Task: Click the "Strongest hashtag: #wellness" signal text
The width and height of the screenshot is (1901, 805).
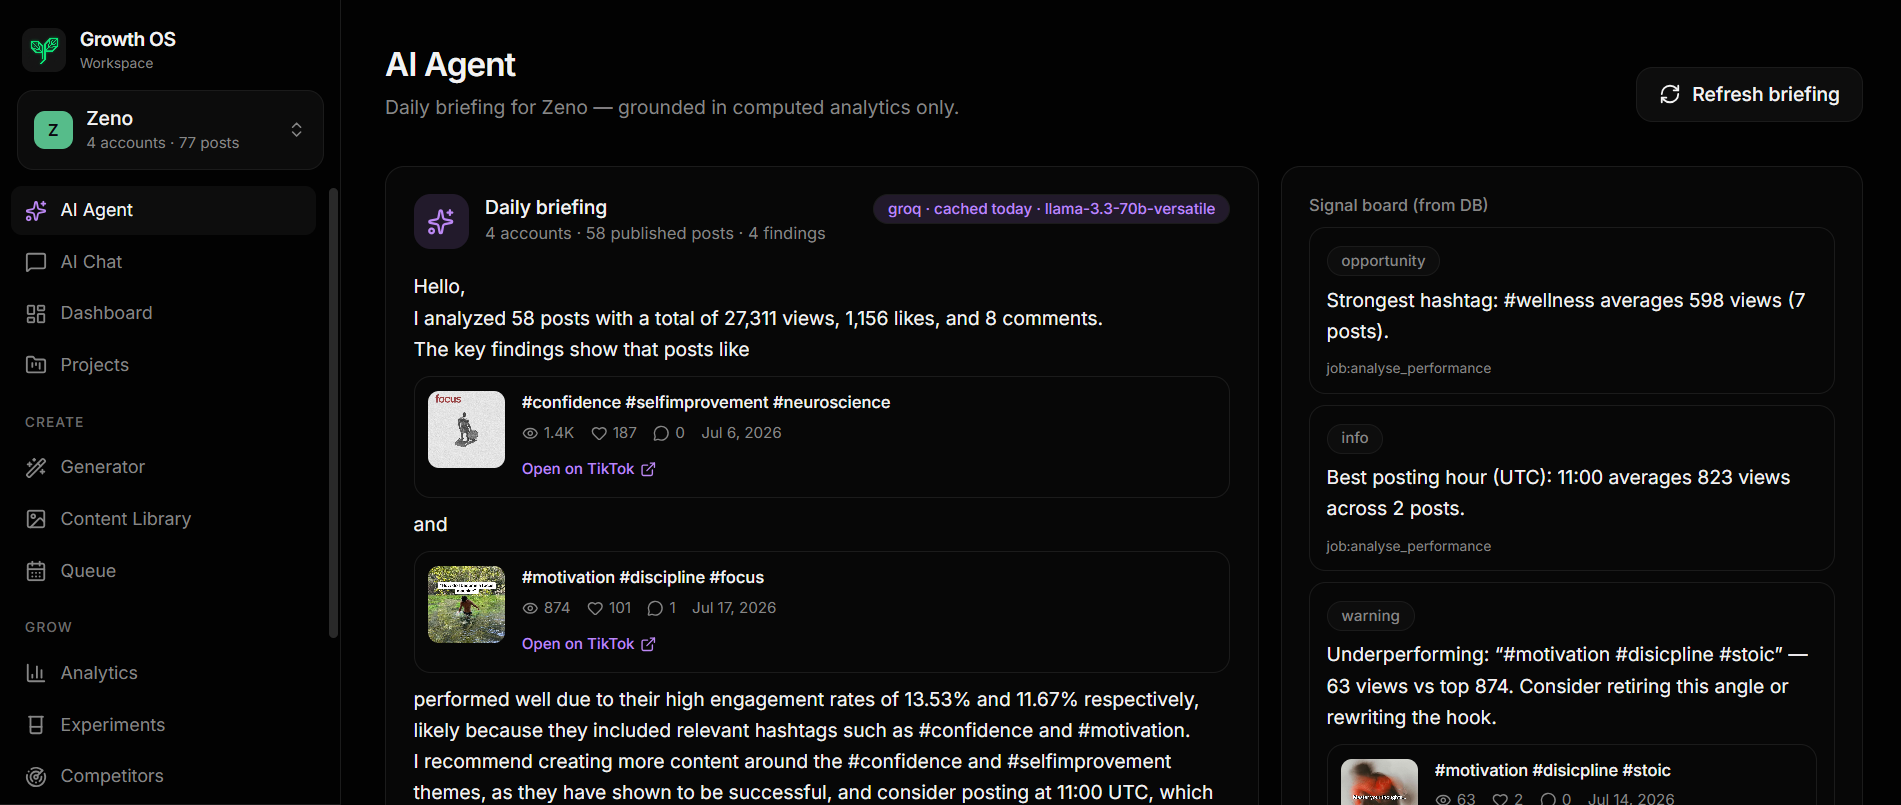Action: pos(1566,316)
